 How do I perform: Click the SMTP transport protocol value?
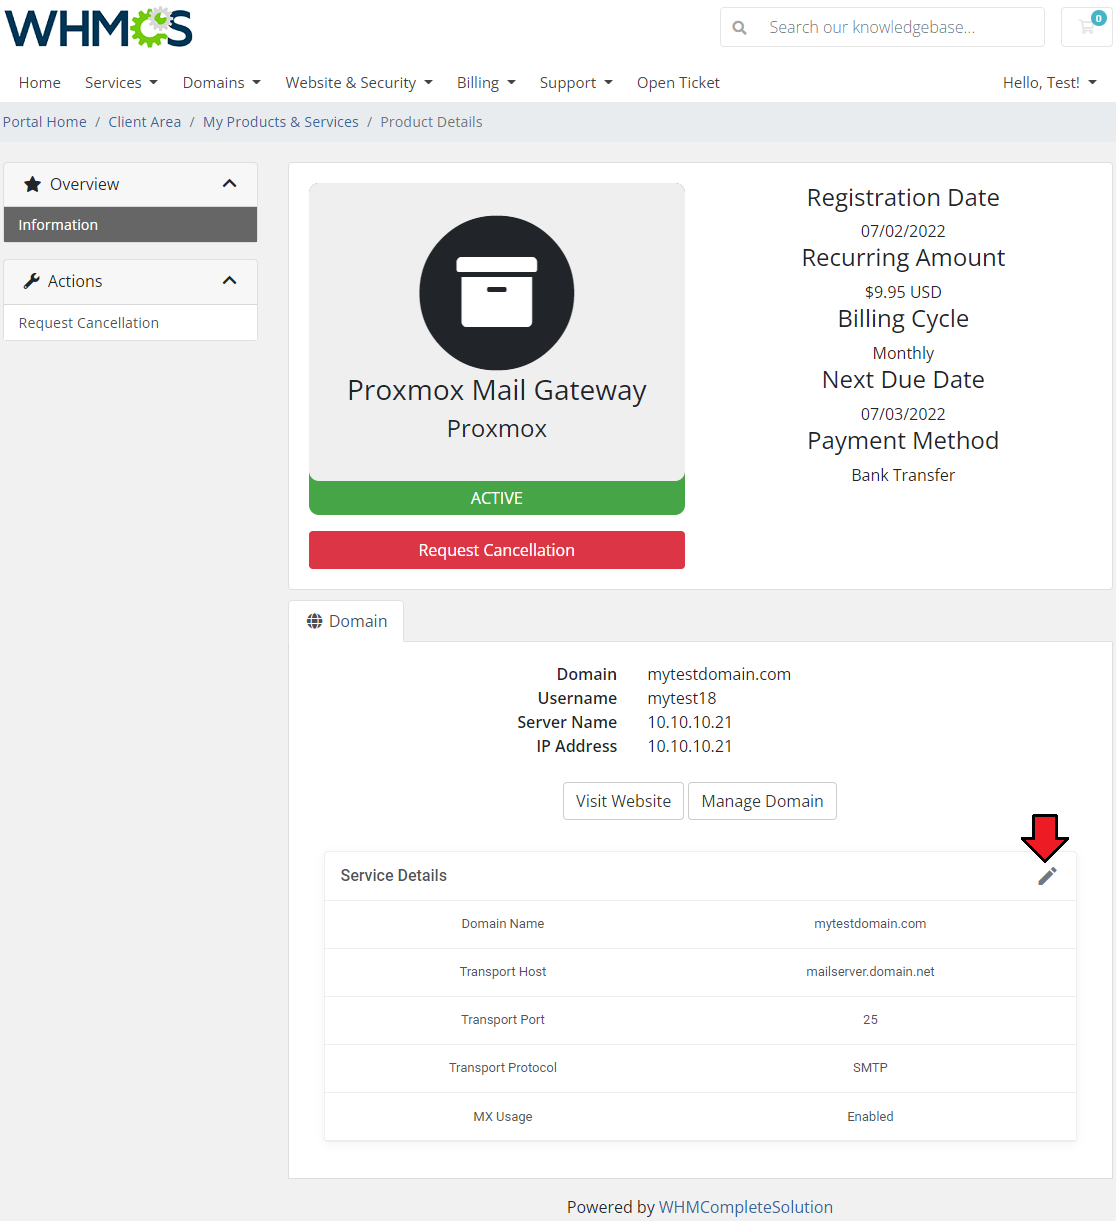[870, 1068]
